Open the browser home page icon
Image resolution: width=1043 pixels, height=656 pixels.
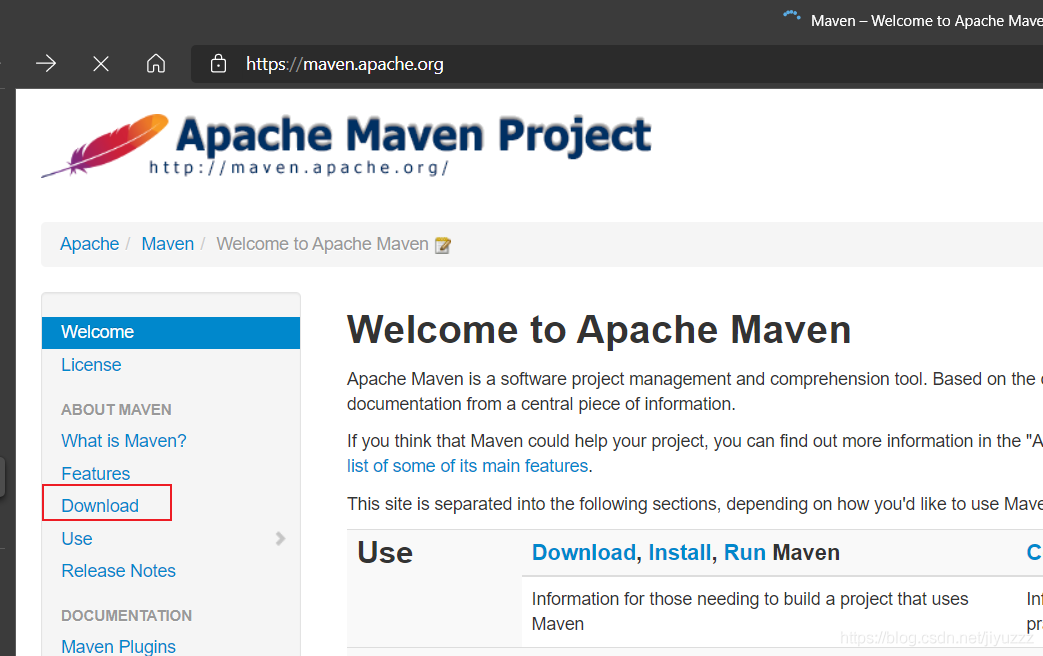click(156, 63)
